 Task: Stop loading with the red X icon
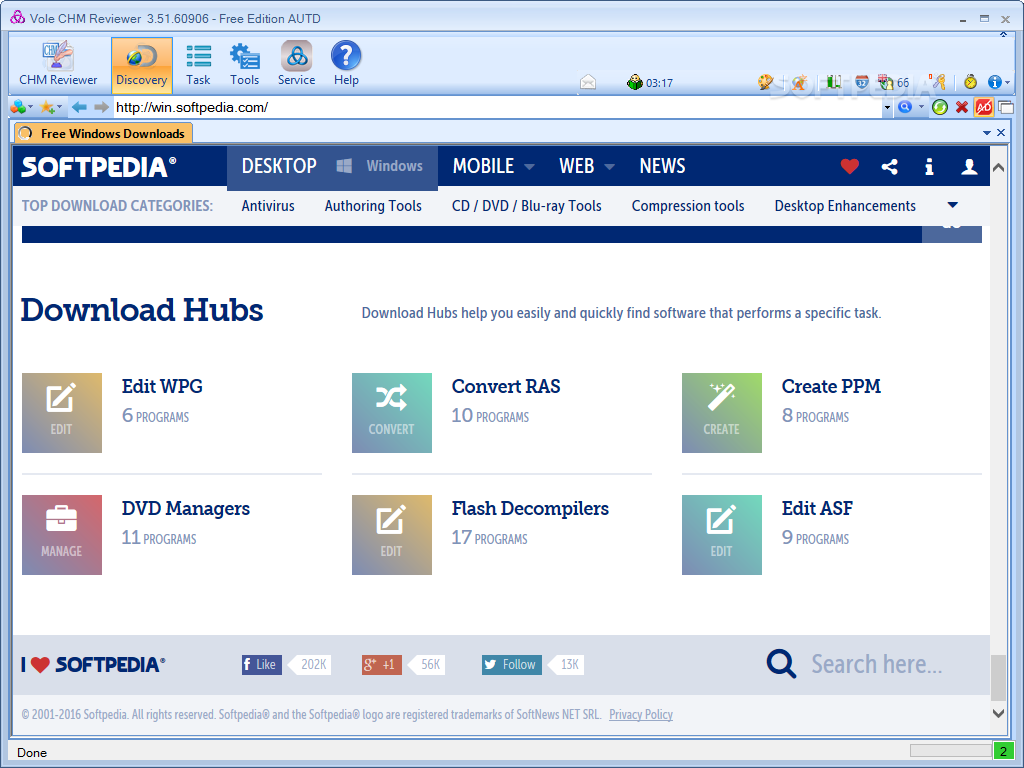[962, 107]
